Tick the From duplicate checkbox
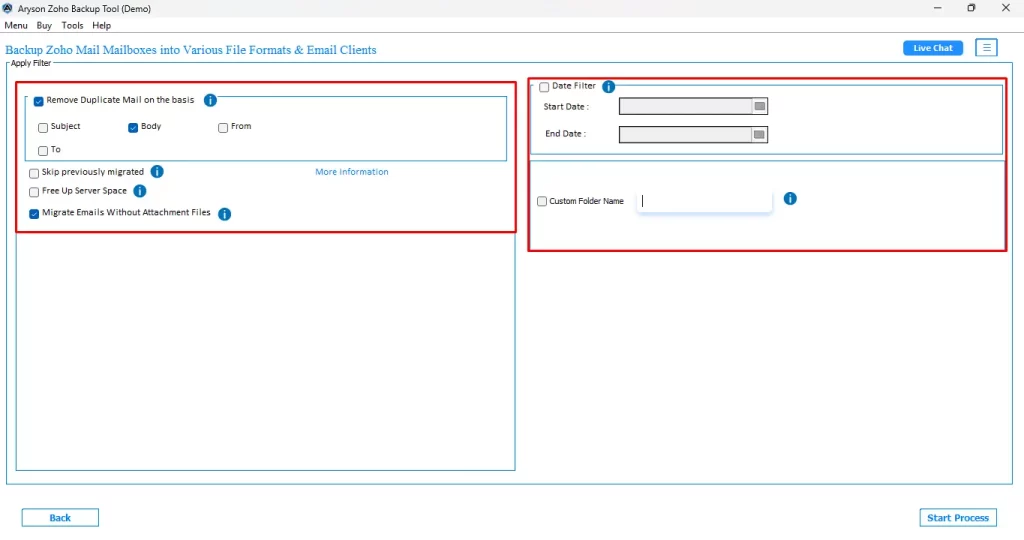The height and width of the screenshot is (540, 1024). point(223,128)
